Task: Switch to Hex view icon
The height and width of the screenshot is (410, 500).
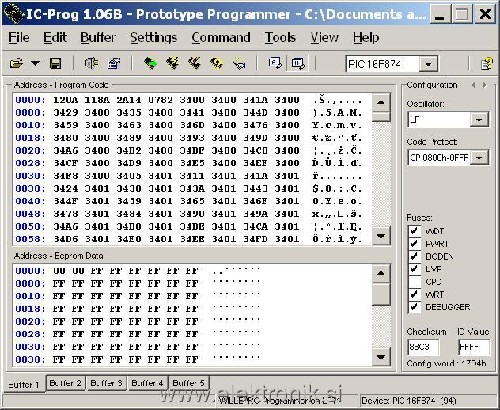Action: click(298, 63)
